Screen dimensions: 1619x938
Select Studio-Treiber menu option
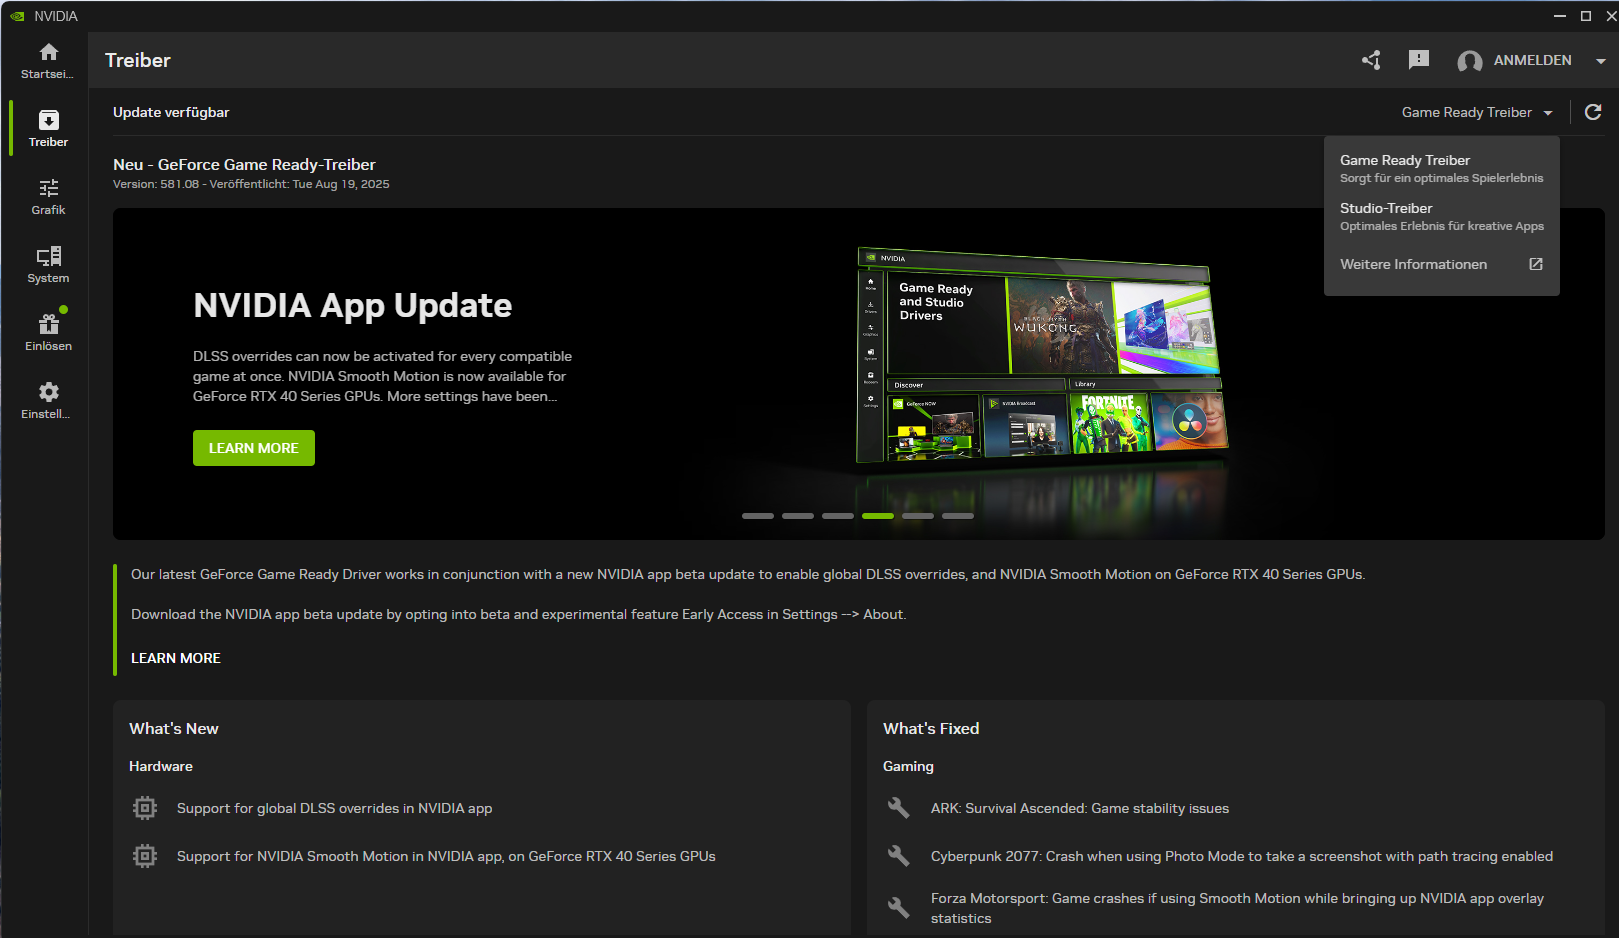click(1441, 216)
